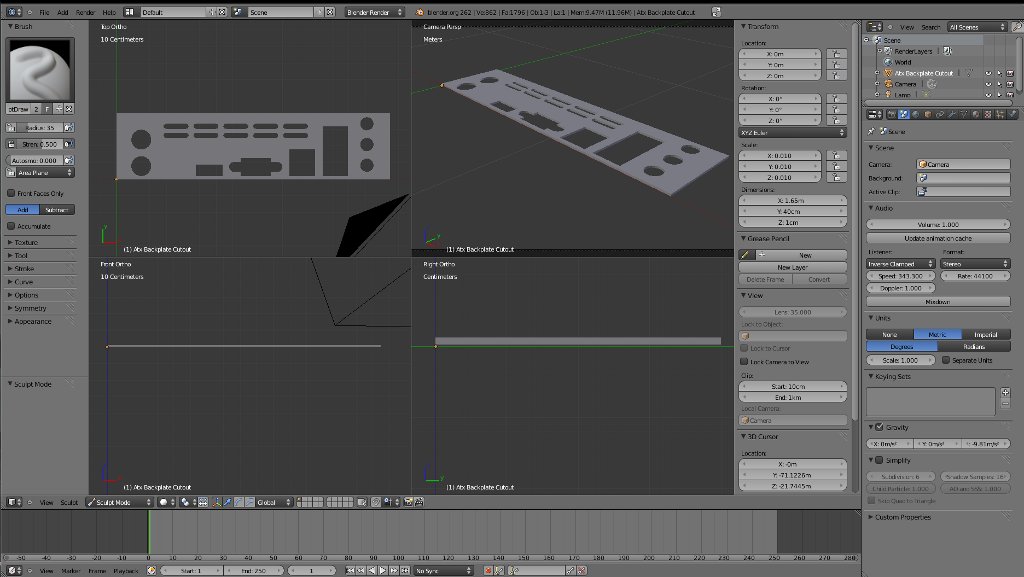Toggle visibility eye for Atx Backplate Cutout
Image resolution: width=1024 pixels, height=577 pixels.
[x=987, y=73]
